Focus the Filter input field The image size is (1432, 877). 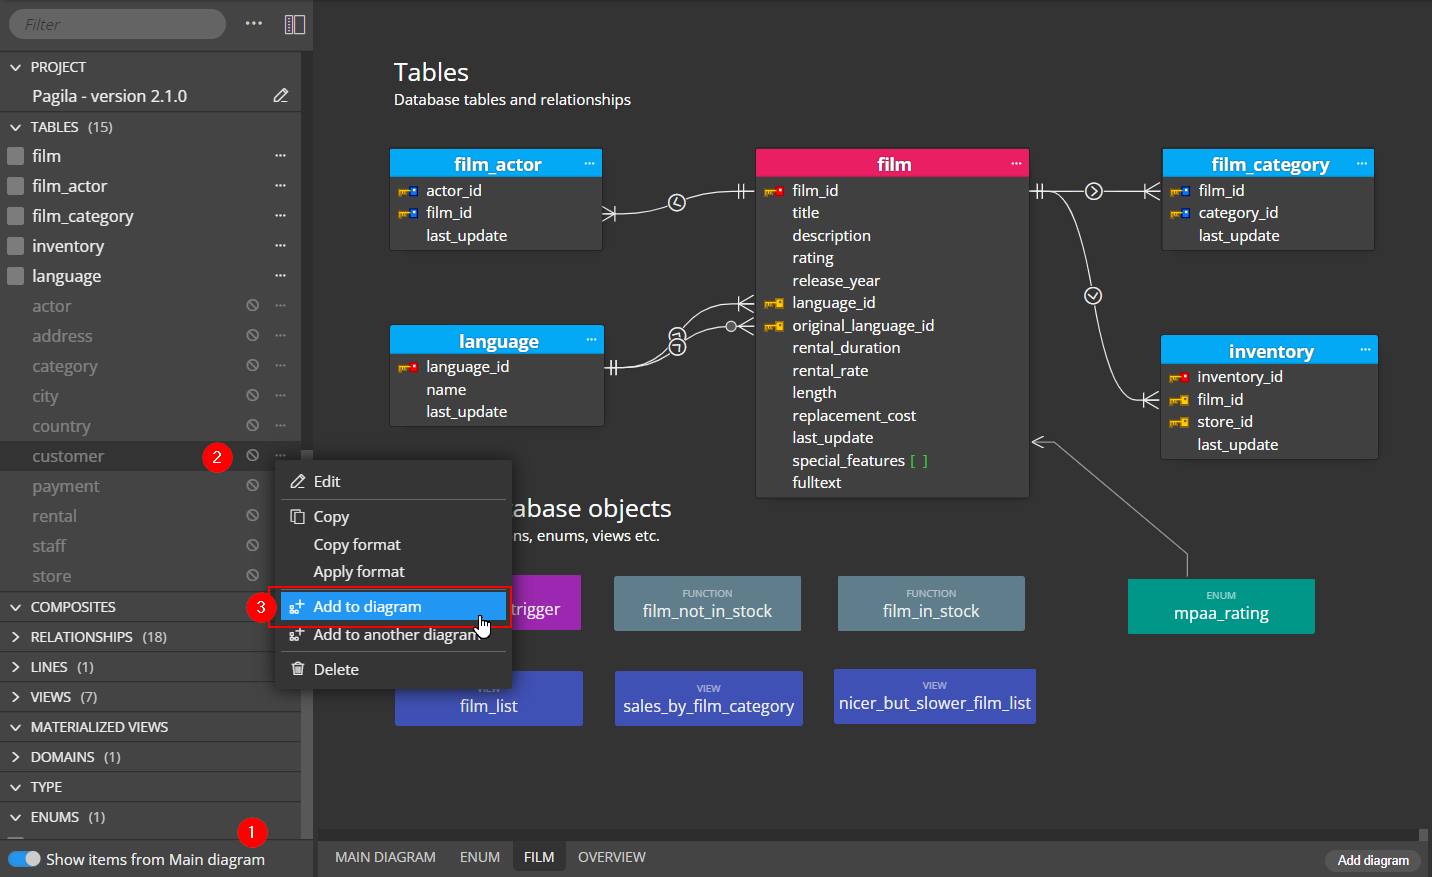[x=118, y=24]
